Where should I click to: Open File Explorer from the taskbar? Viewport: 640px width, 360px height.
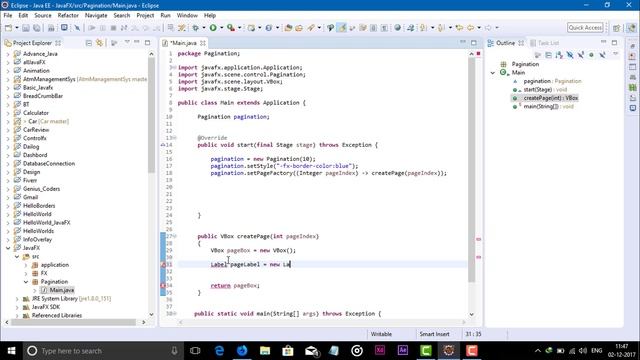tap(265, 351)
